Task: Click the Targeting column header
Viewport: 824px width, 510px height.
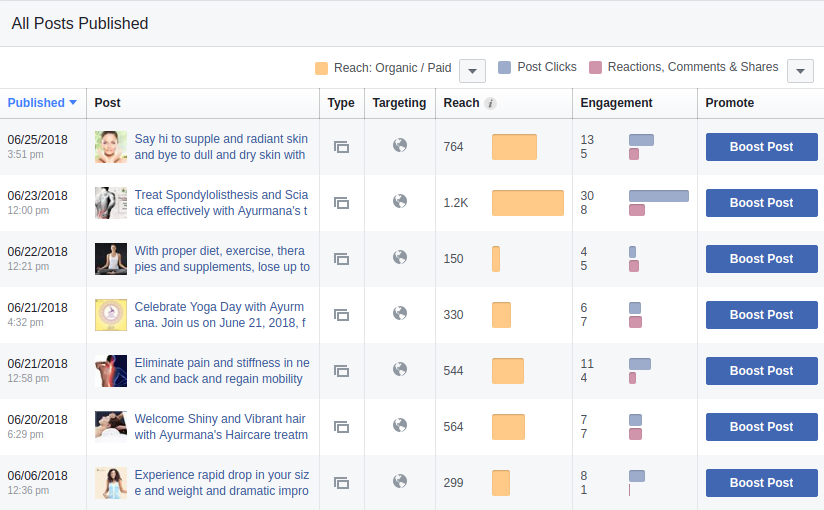Action: coord(399,103)
